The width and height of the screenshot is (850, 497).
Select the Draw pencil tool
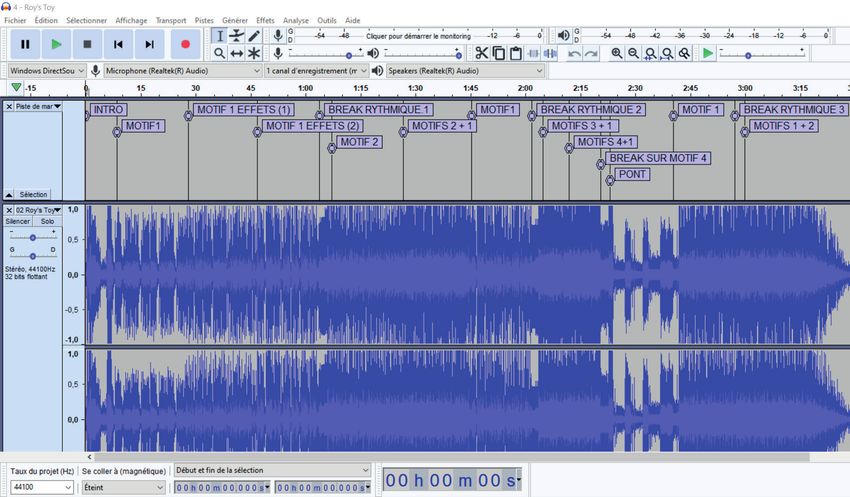(254, 36)
